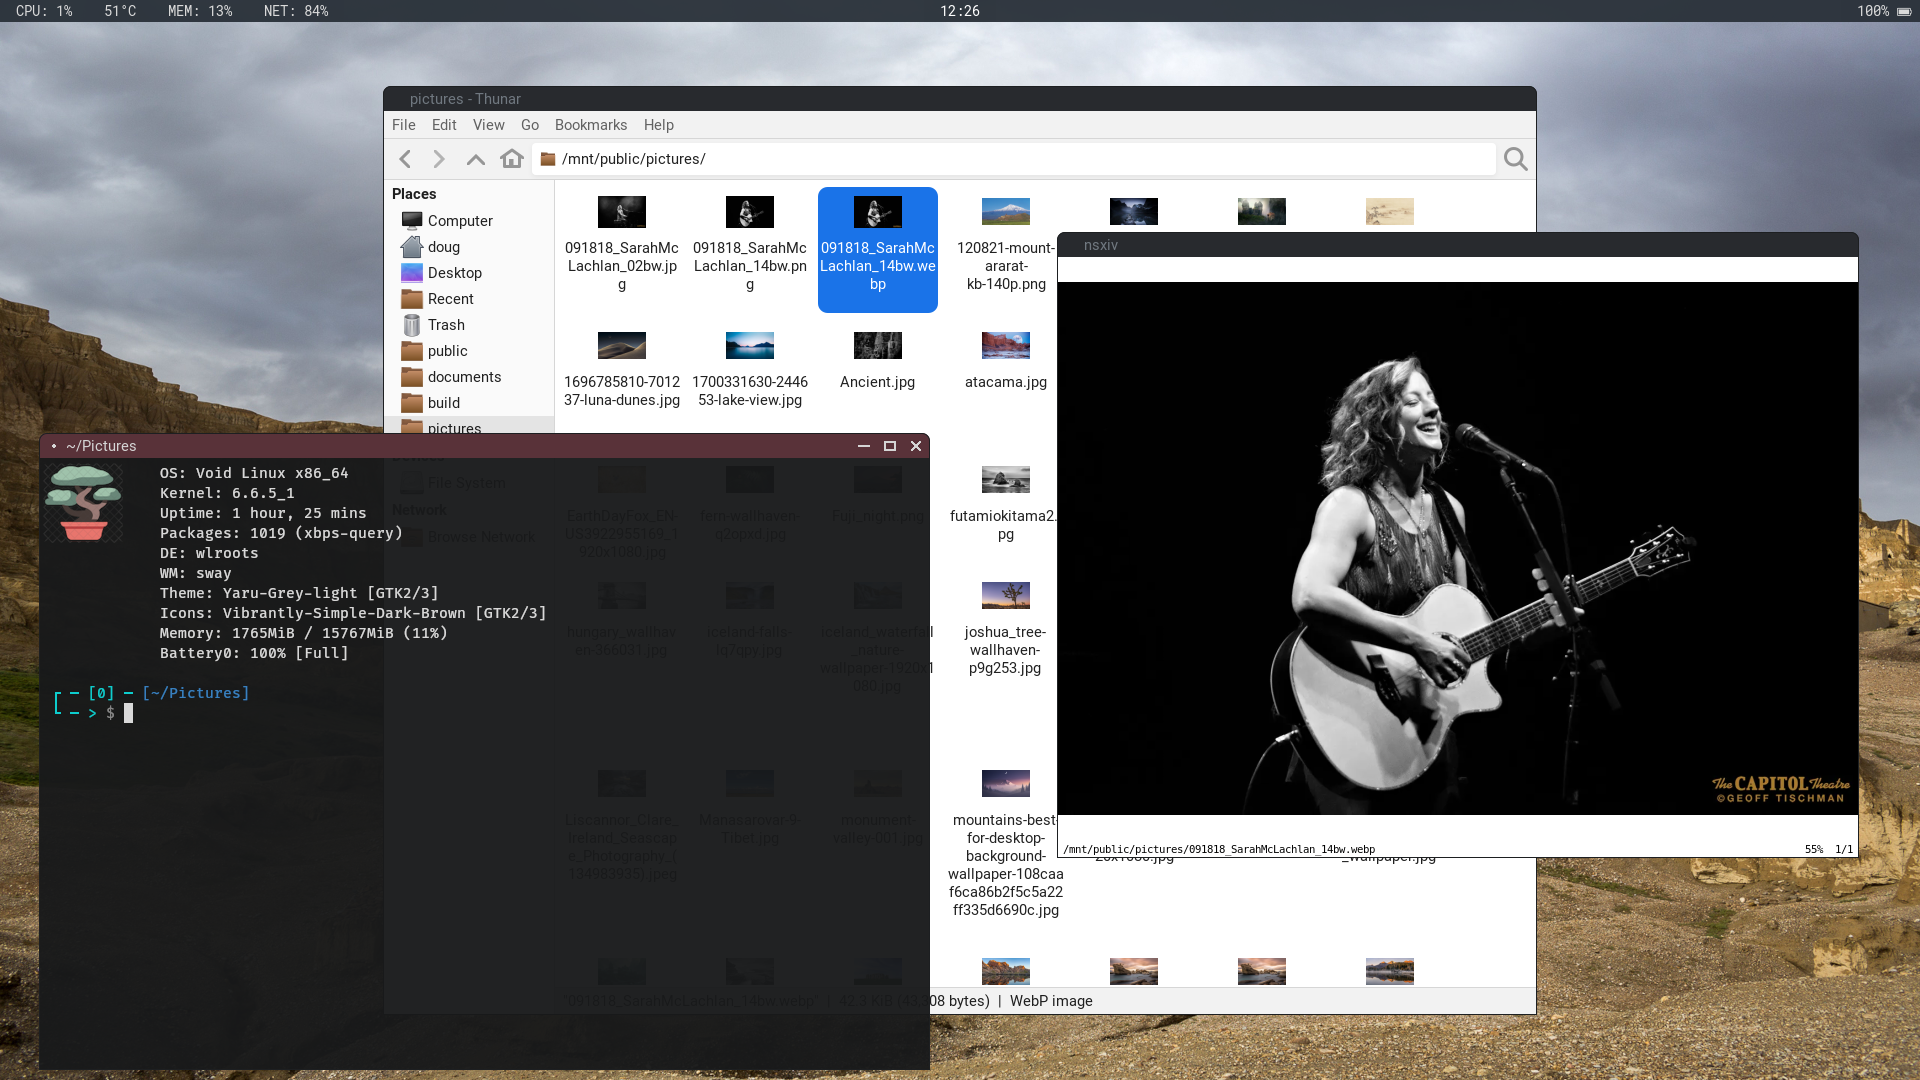
Task: Select Trash in the Places sidebar
Action: point(445,325)
